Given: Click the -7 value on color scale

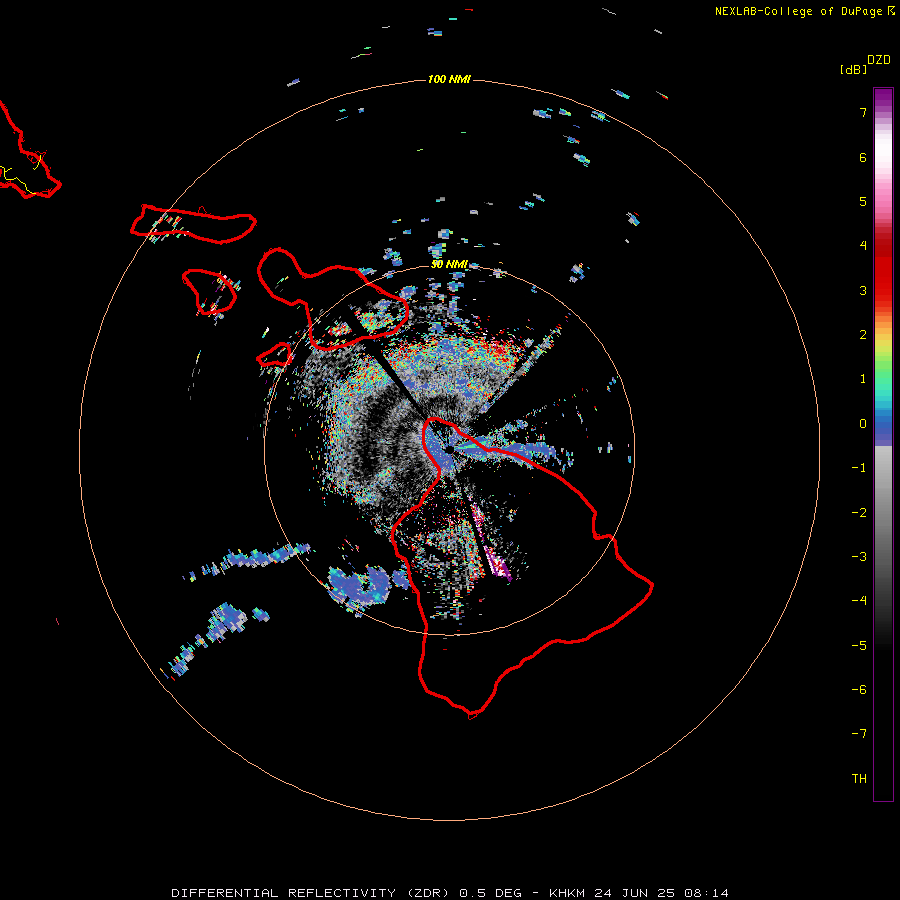Looking at the screenshot, I should (859, 734).
